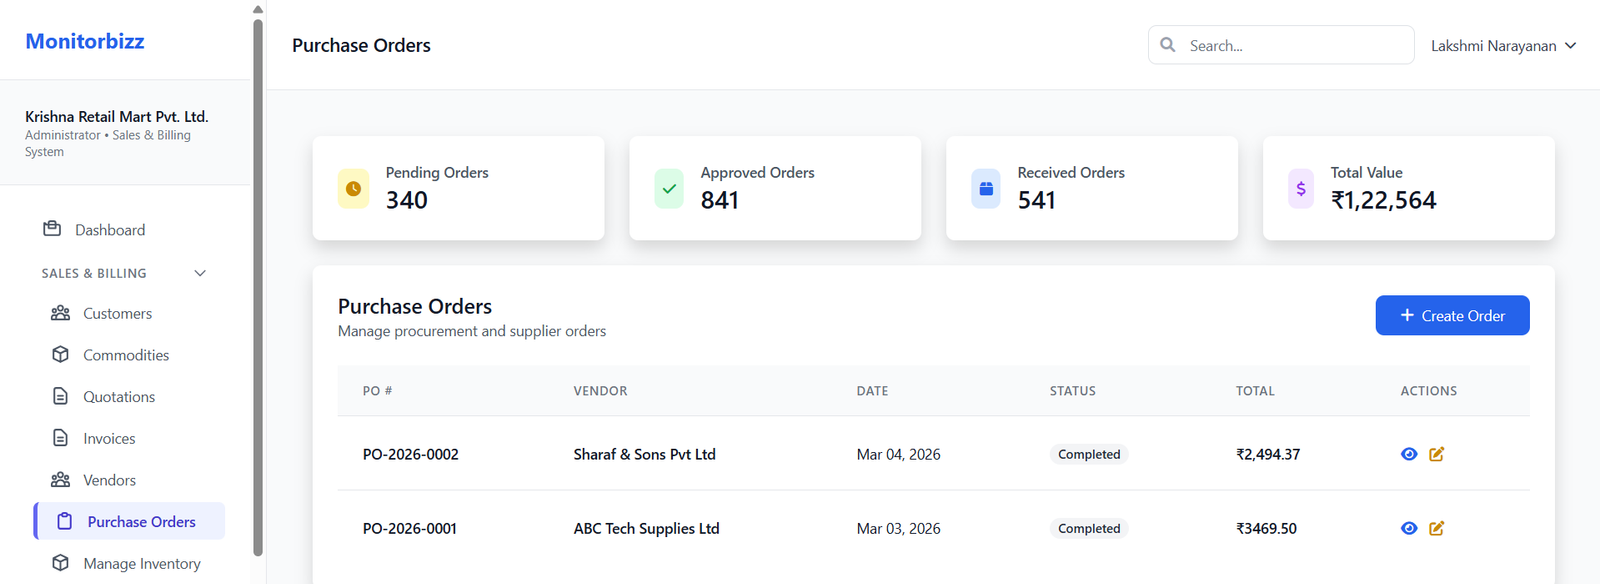Click the Total Value dollar icon
The width and height of the screenshot is (1600, 584).
pyautogui.click(x=1301, y=188)
